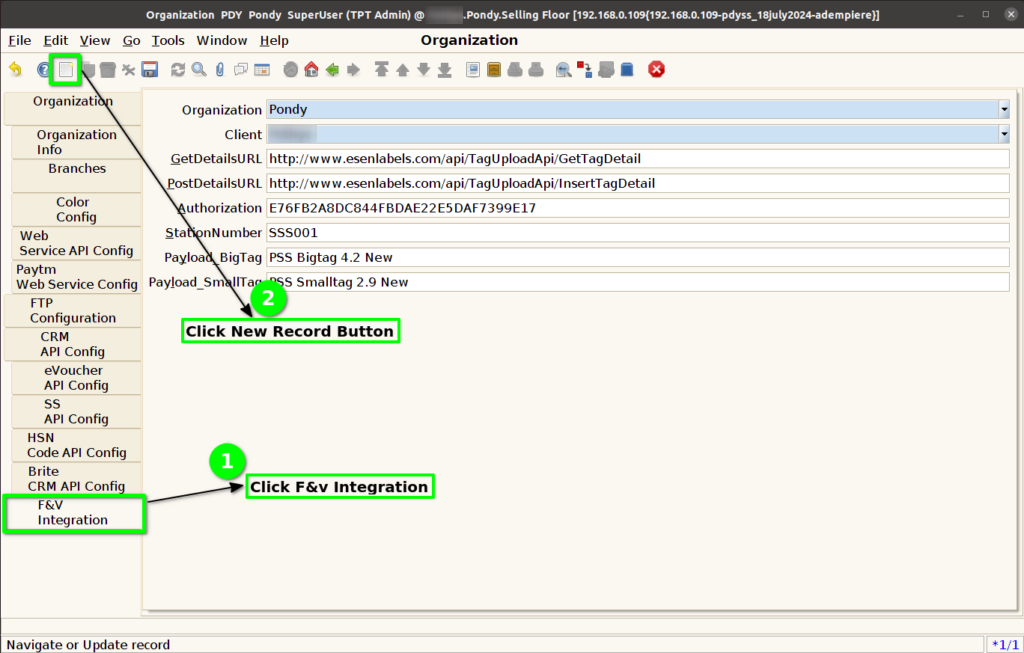Click the Report toolbar icon
This screenshot has width=1024, height=653.
(x=473, y=69)
